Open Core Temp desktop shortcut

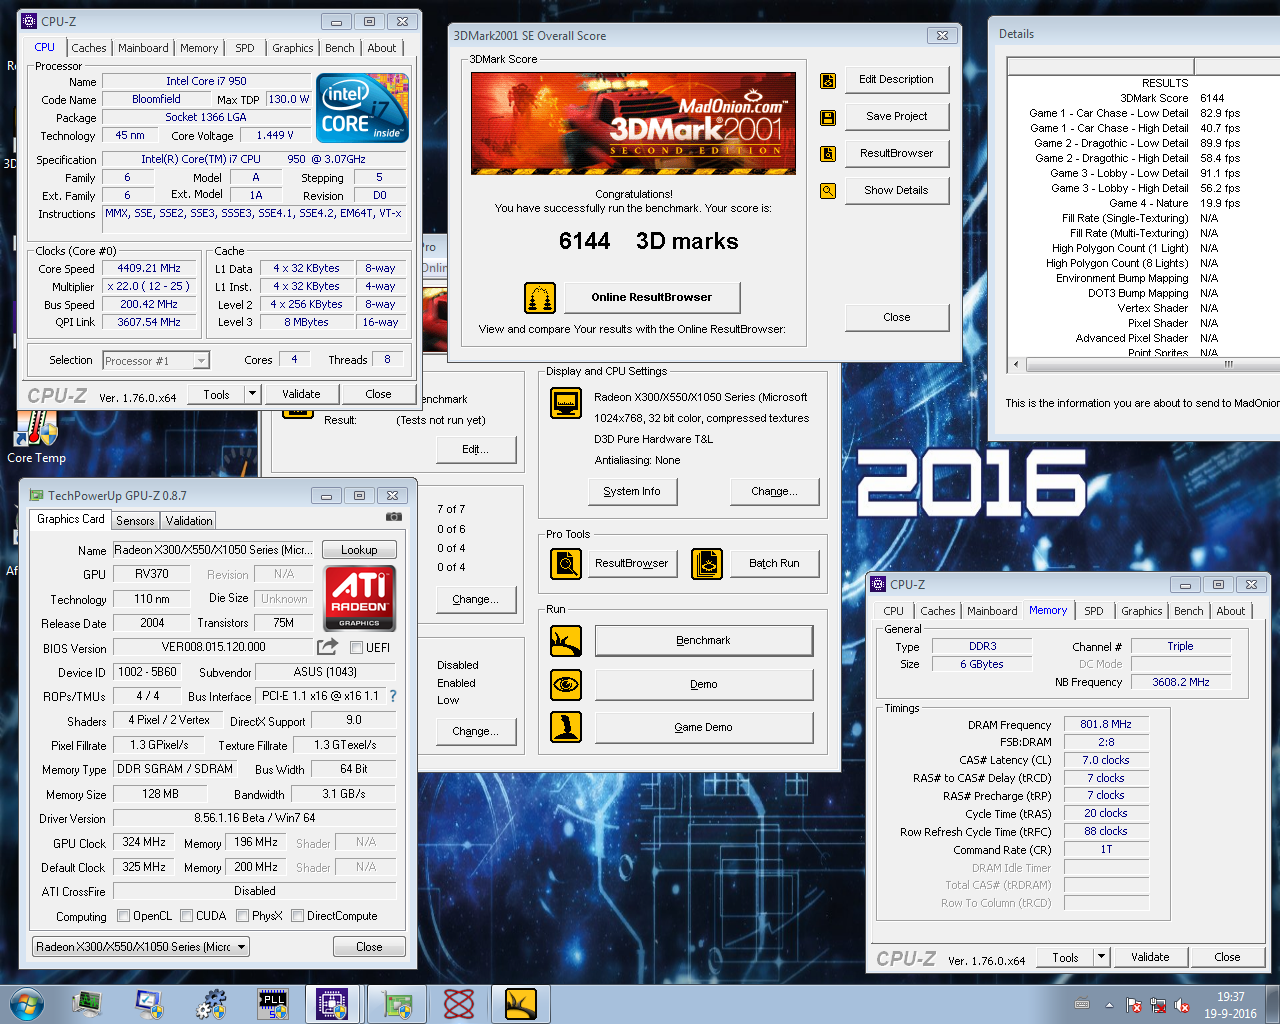pyautogui.click(x=36, y=437)
